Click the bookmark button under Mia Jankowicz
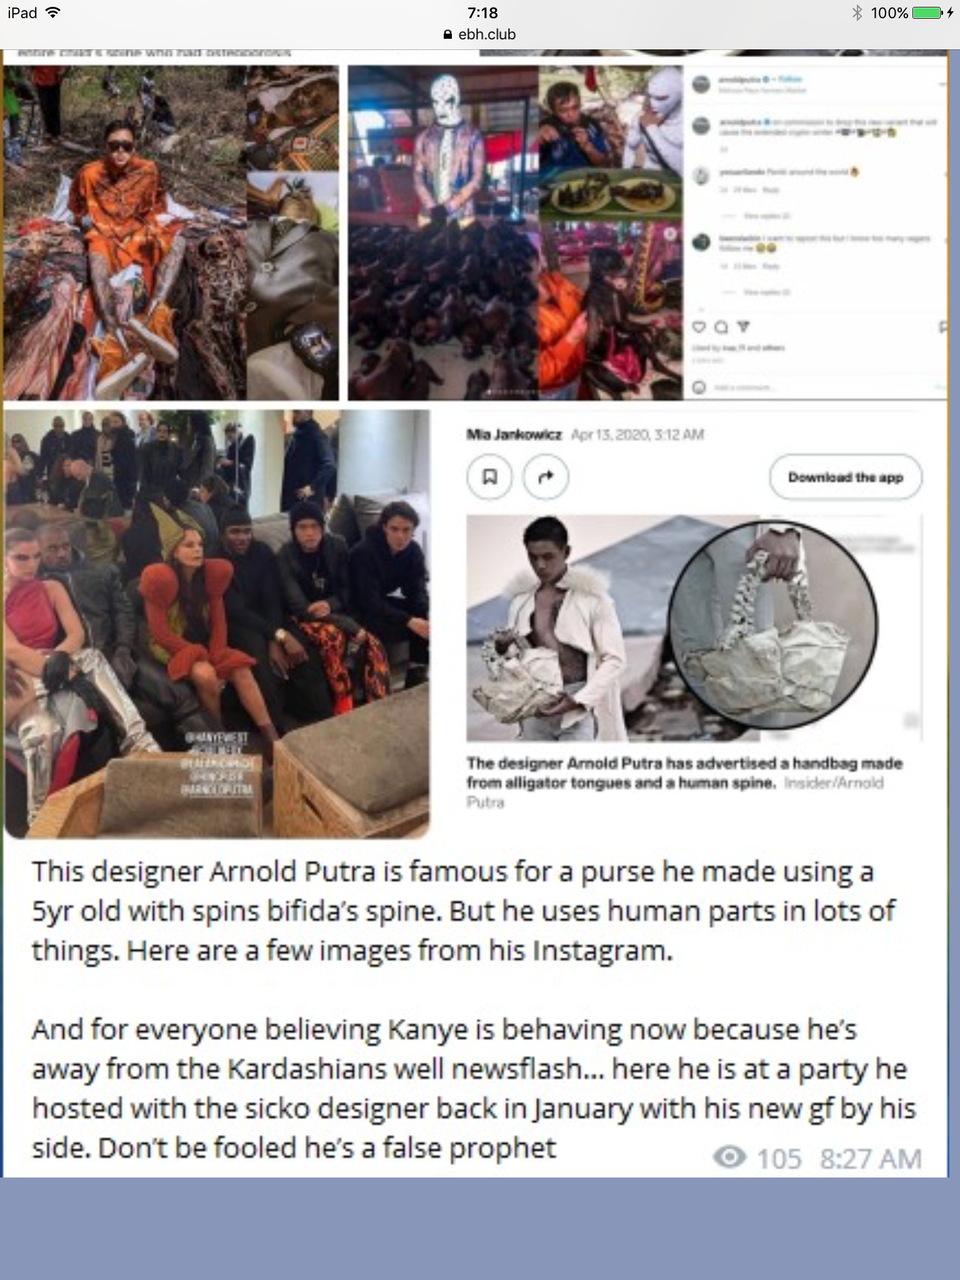Viewport: 960px width, 1280px height. tap(490, 477)
